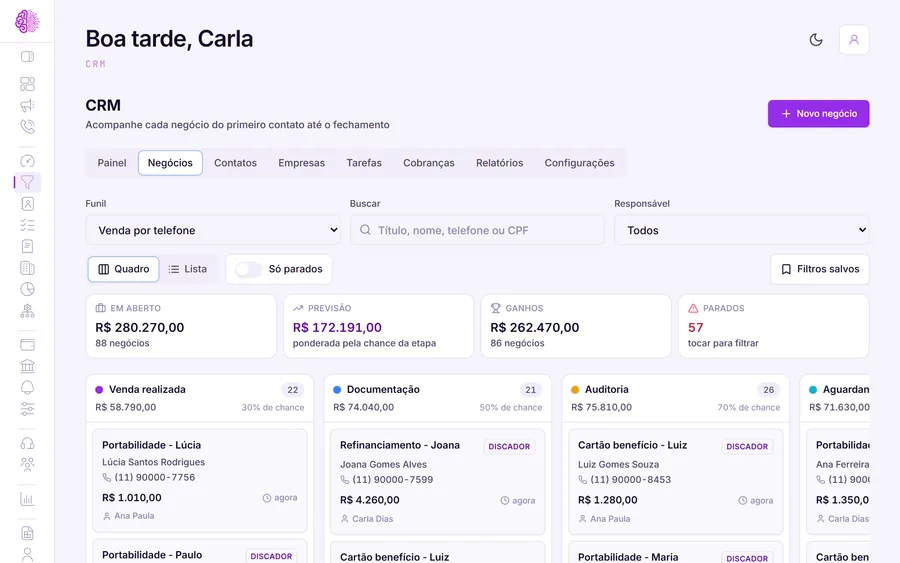Viewport: 900px width, 563px height.
Task: Select the Negócios tab
Action: pyautogui.click(x=170, y=163)
